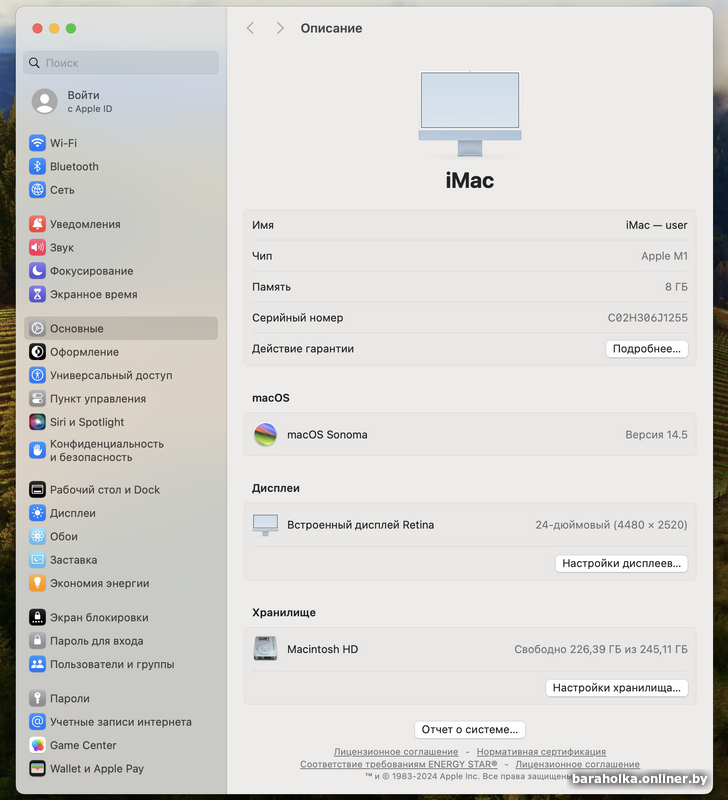Click Войти с Apple ID text
The height and width of the screenshot is (800, 728).
[x=90, y=102]
